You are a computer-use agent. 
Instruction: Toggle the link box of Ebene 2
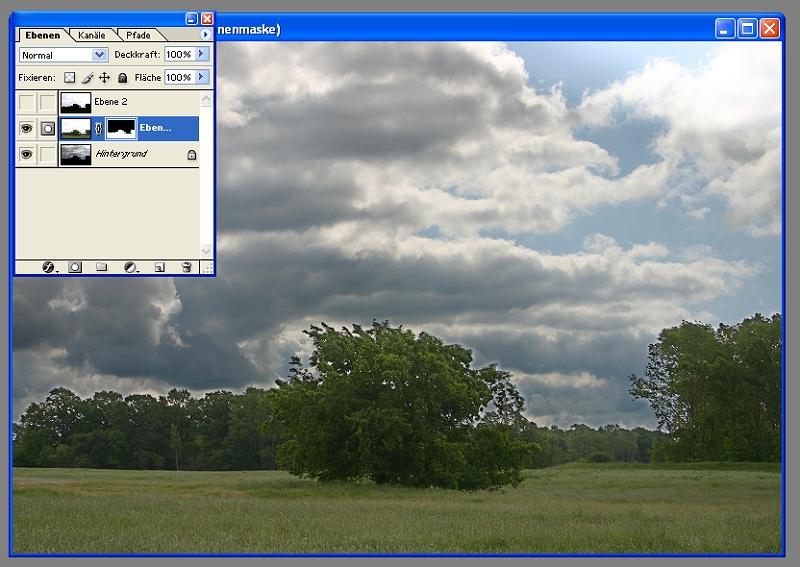[x=47, y=102]
